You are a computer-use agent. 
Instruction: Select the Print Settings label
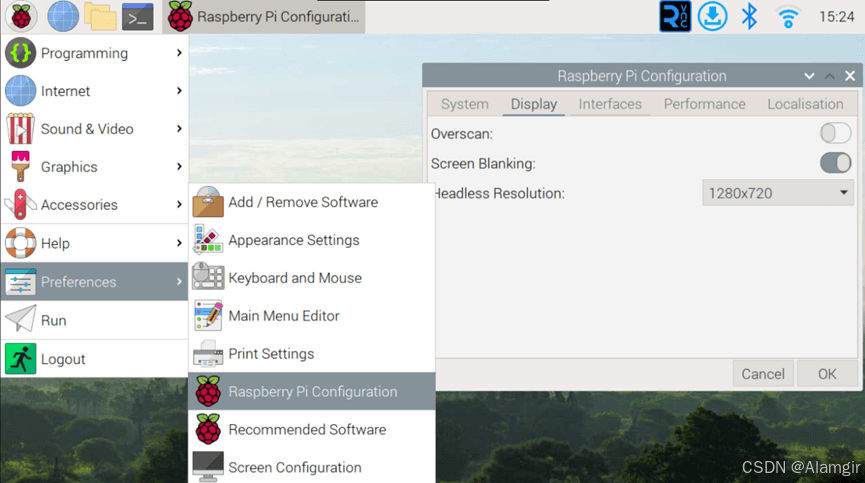[271, 354]
